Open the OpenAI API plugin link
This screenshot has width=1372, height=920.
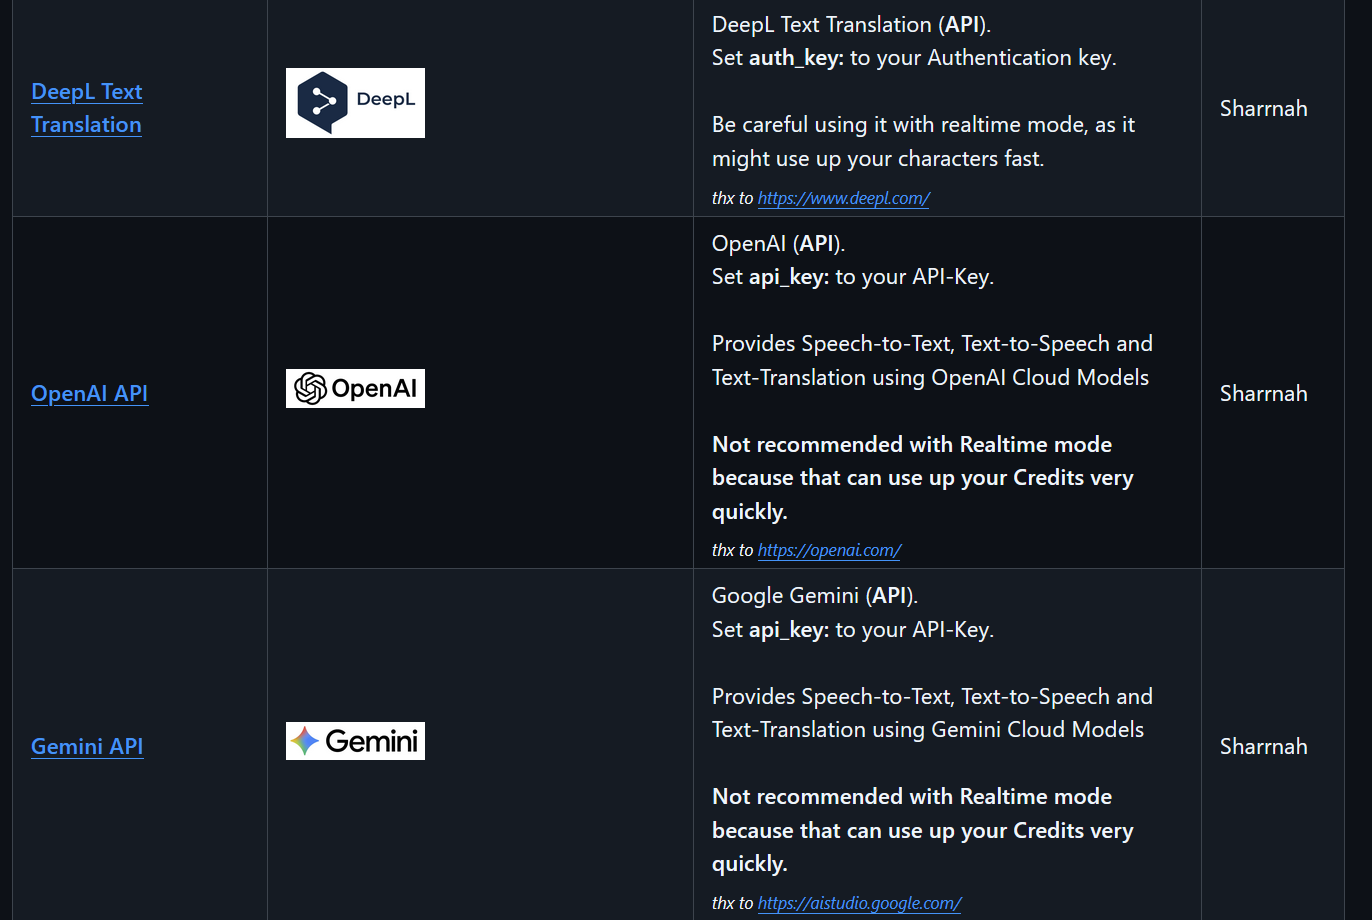pyautogui.click(x=90, y=393)
